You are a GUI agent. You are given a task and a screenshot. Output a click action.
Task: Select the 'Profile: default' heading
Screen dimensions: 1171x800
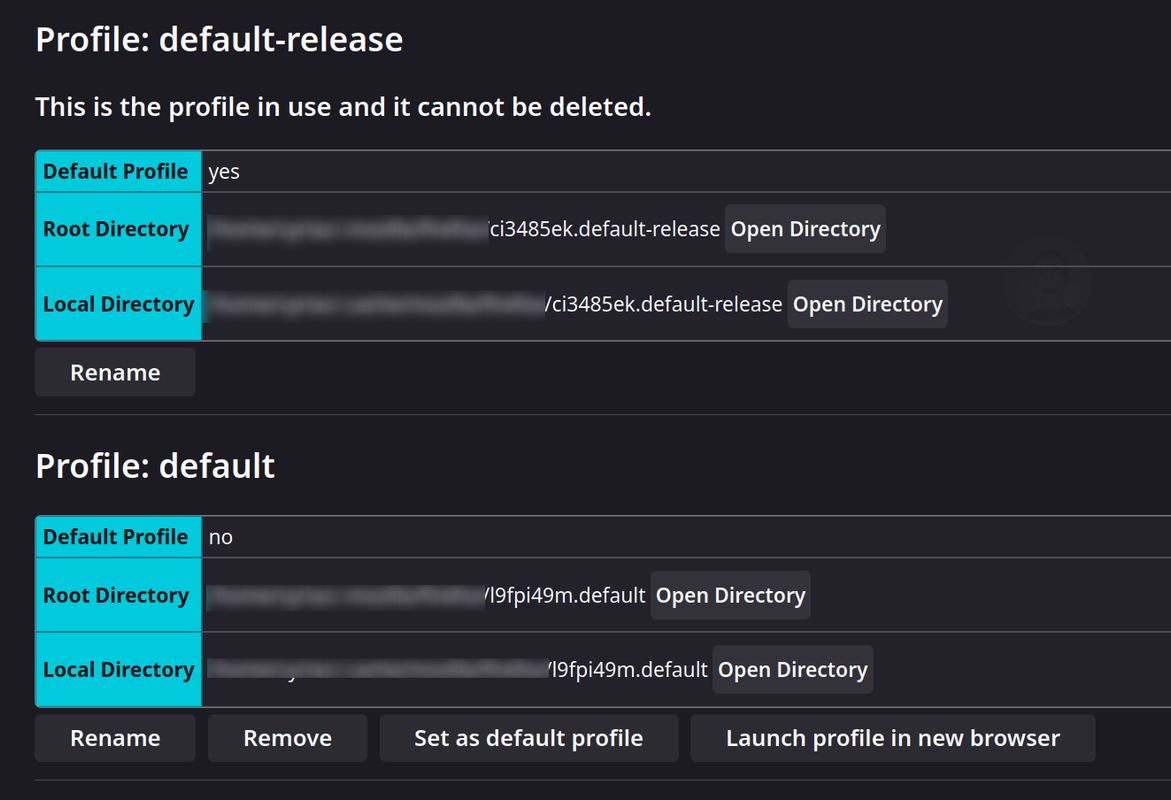[155, 465]
